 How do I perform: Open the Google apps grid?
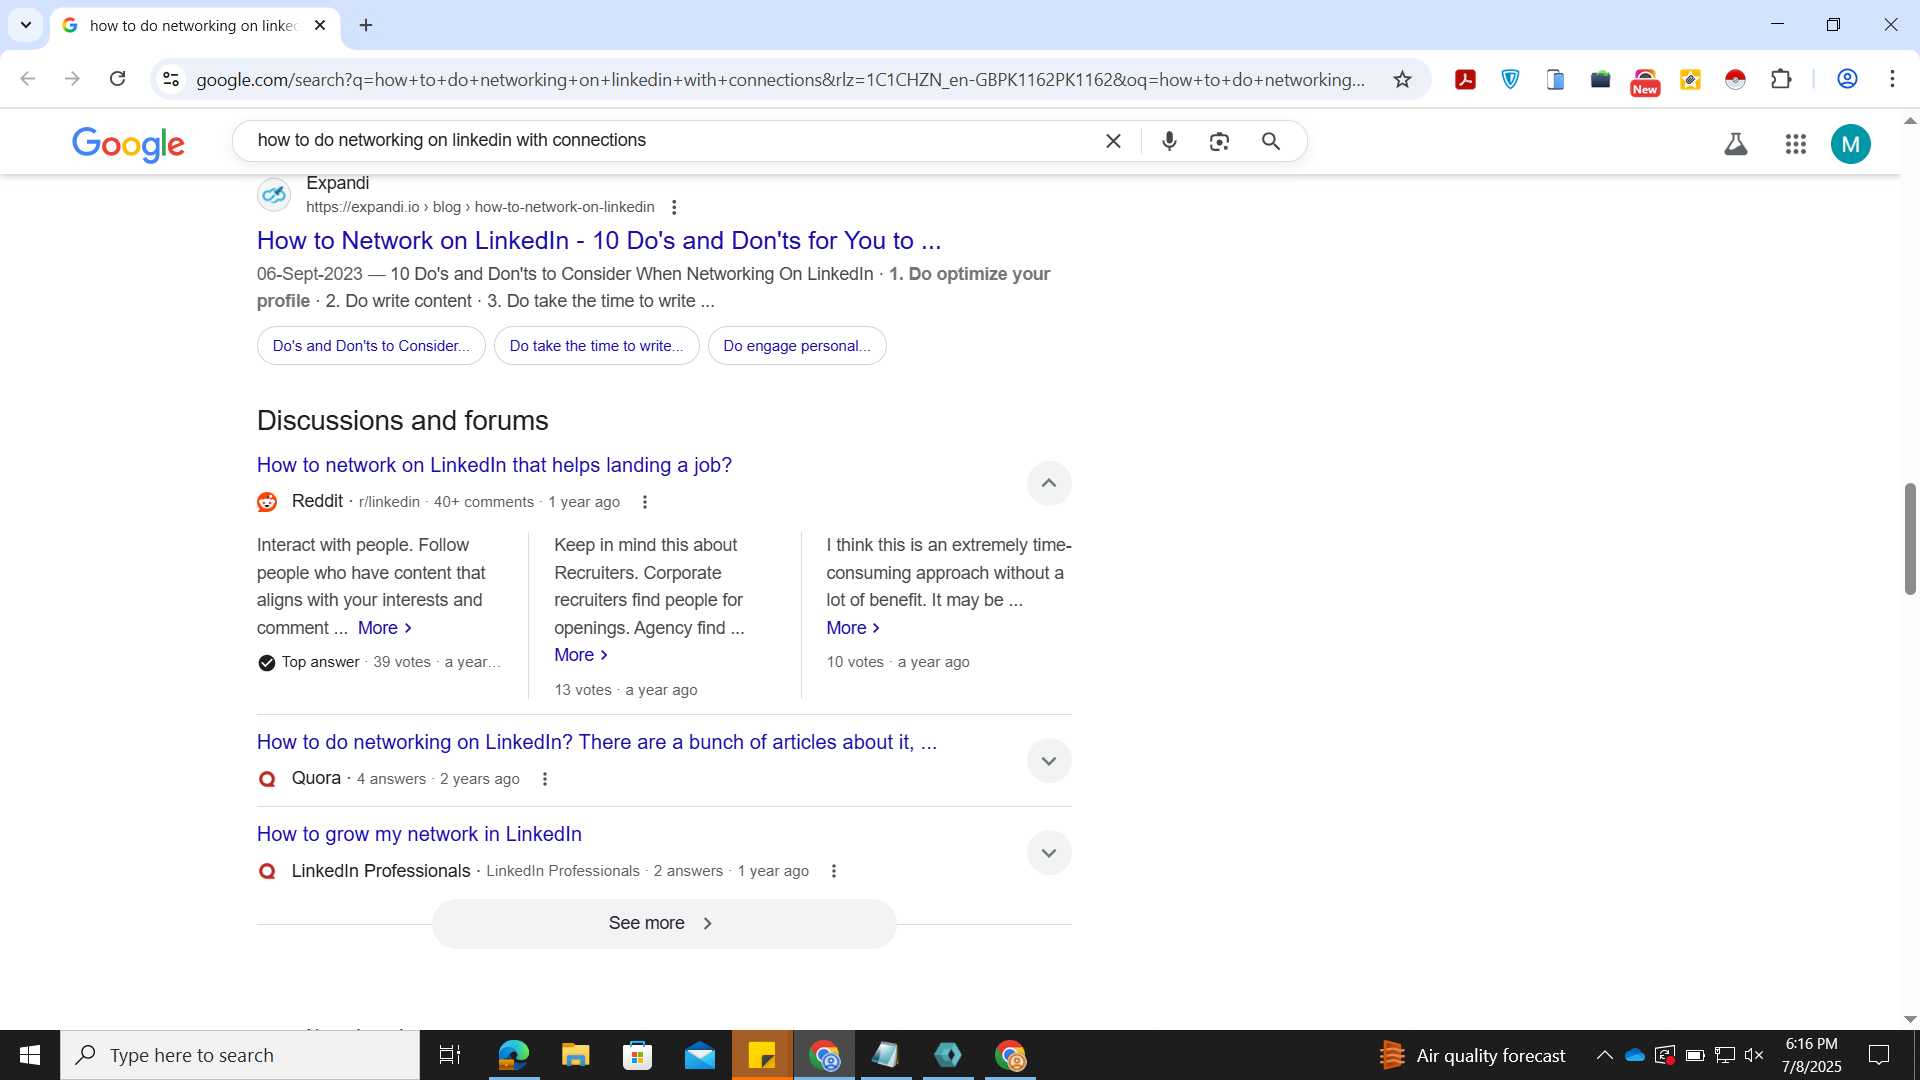1795,144
